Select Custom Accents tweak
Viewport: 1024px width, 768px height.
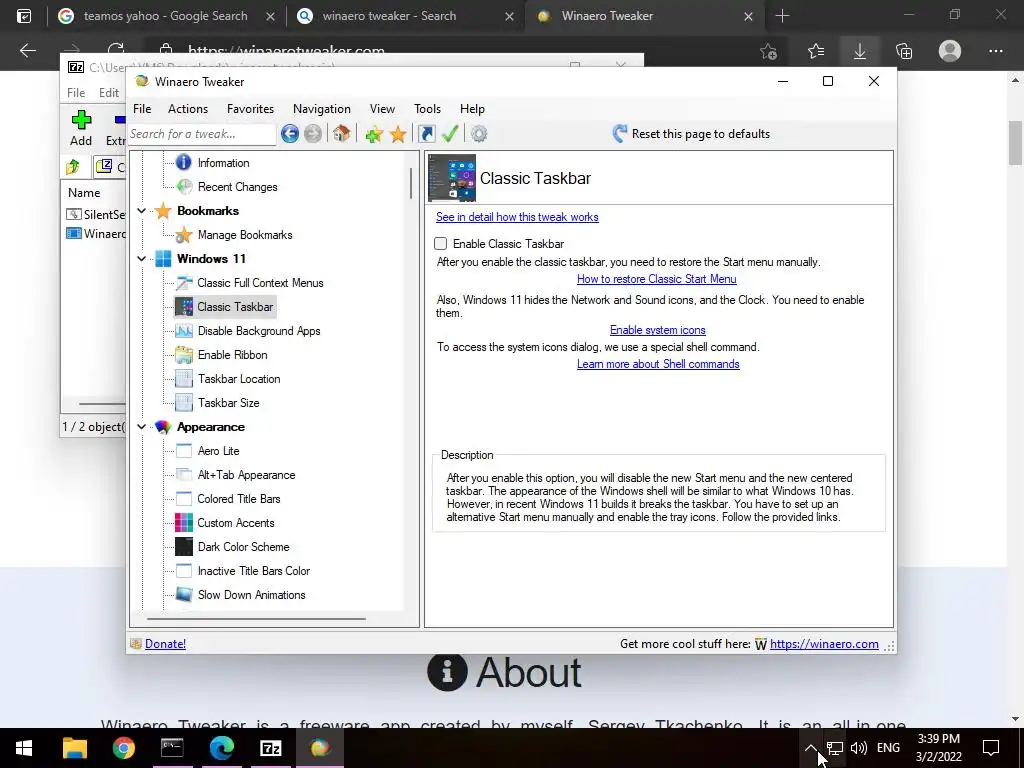click(235, 523)
